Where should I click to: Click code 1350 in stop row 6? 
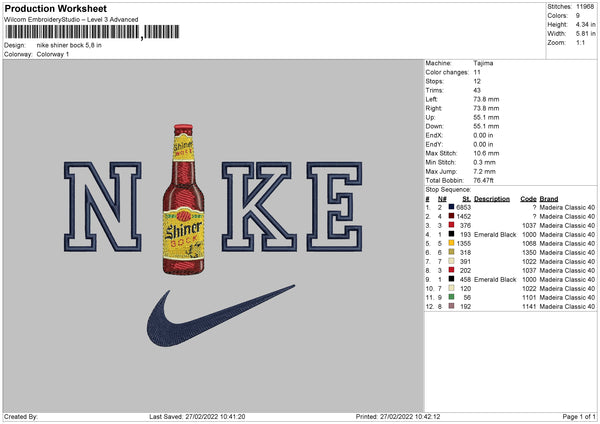(x=529, y=252)
